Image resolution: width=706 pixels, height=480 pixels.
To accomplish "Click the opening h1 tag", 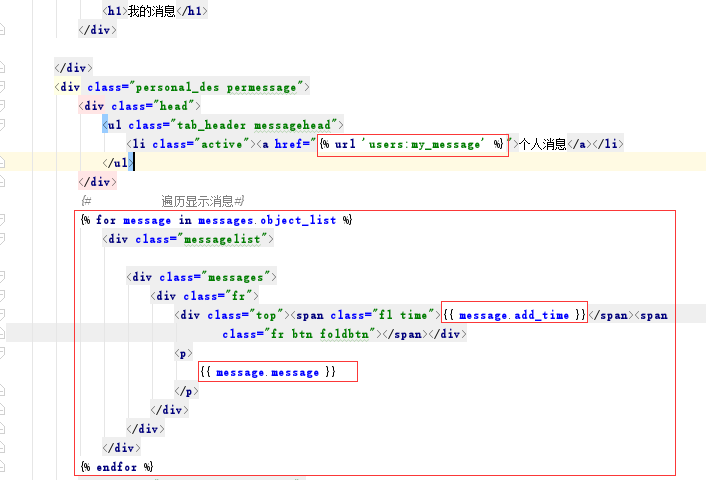I will pos(115,11).
